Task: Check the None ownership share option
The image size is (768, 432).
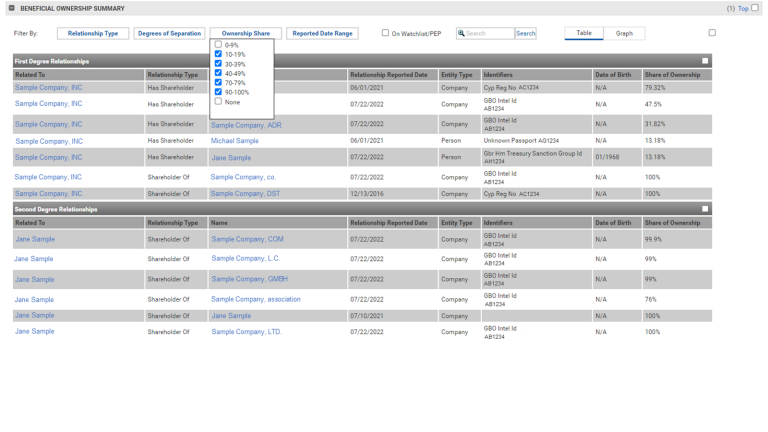Action: (x=218, y=102)
